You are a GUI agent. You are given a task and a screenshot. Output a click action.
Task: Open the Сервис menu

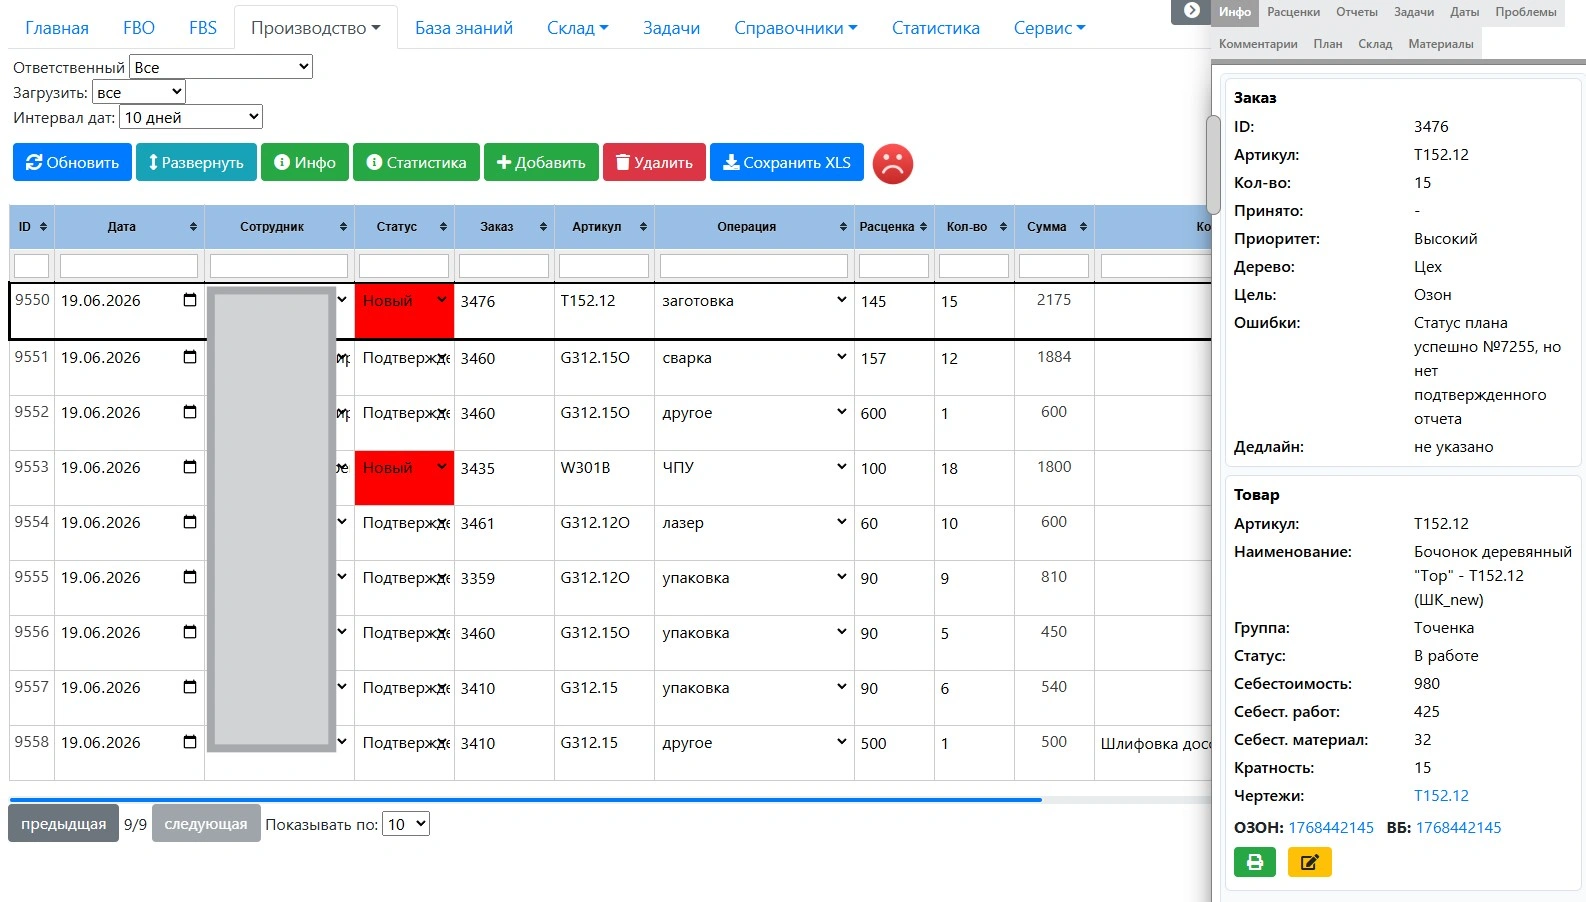pyautogui.click(x=1049, y=28)
